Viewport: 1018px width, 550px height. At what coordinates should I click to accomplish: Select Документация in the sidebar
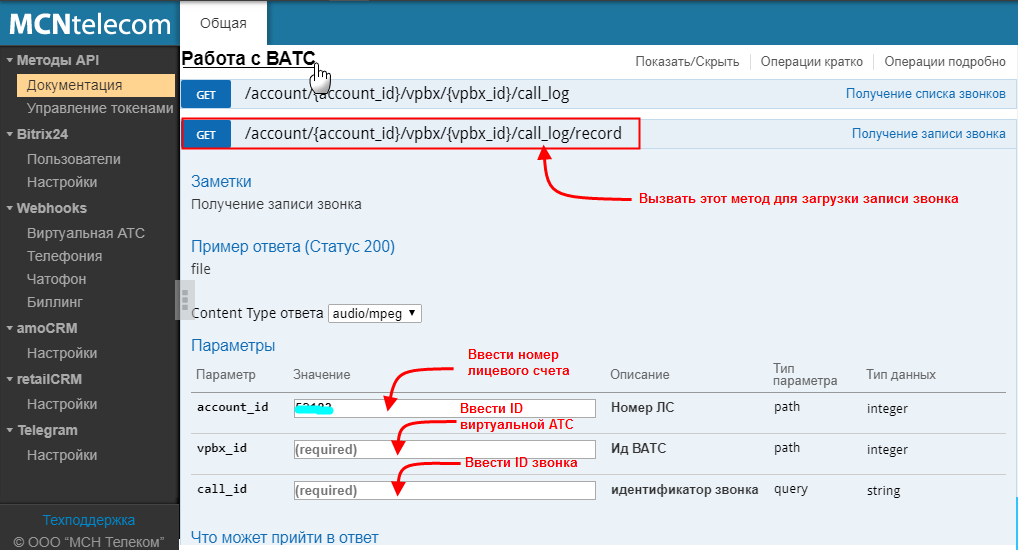[96, 85]
